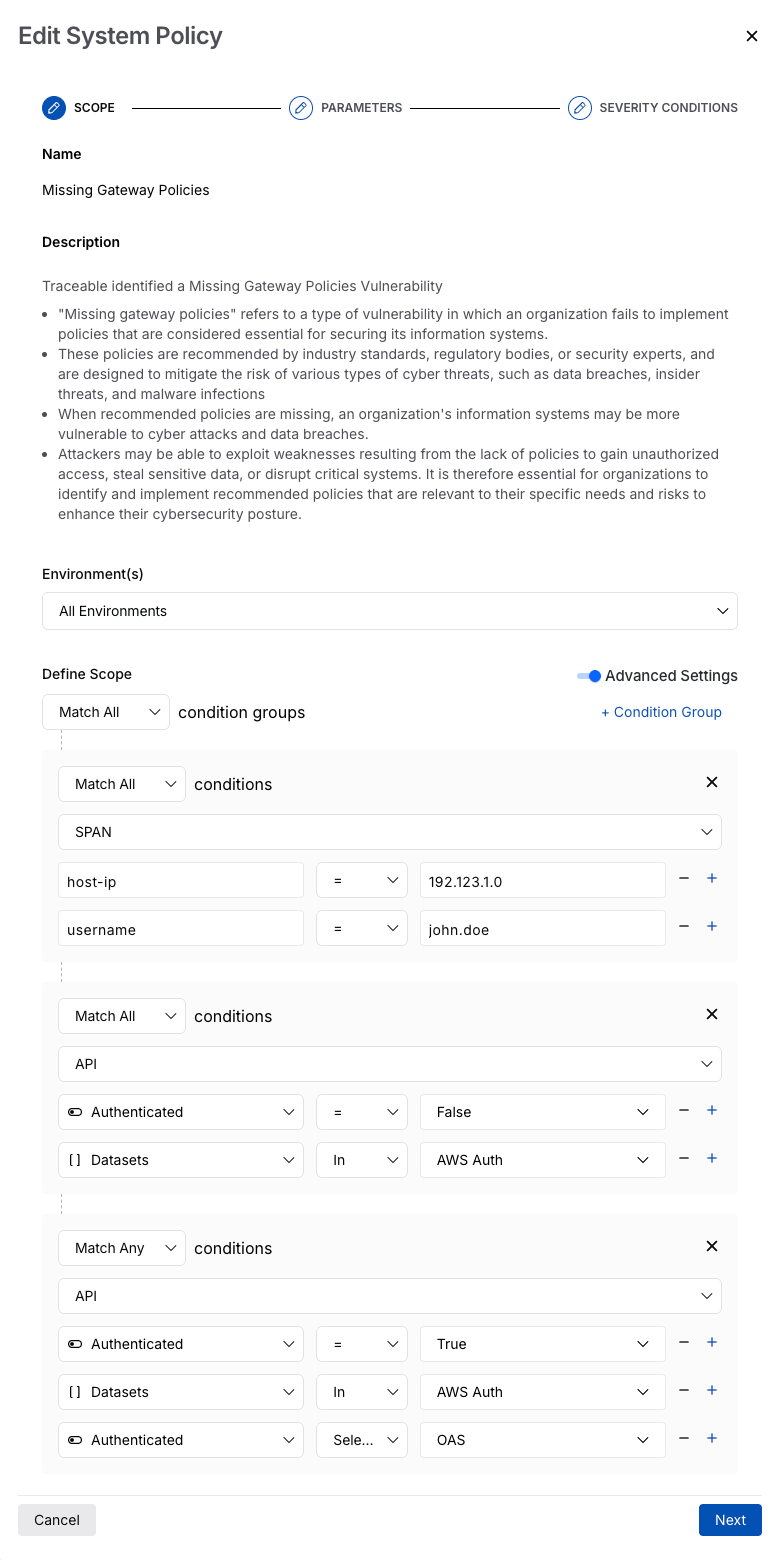Open the Authenticated attribute dropdown with False value

tap(181, 1112)
